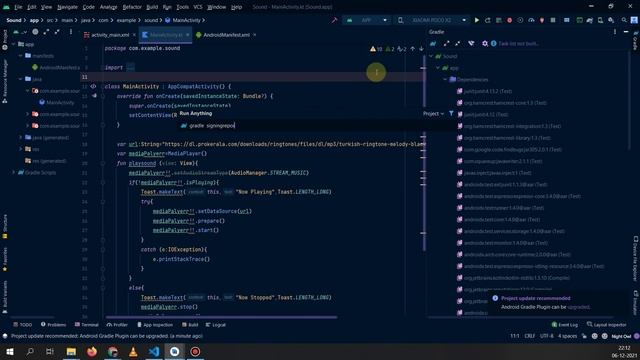This screenshot has height=360, width=640.
Task: Click the Profile app gauge icon
Action: [x=531, y=20]
